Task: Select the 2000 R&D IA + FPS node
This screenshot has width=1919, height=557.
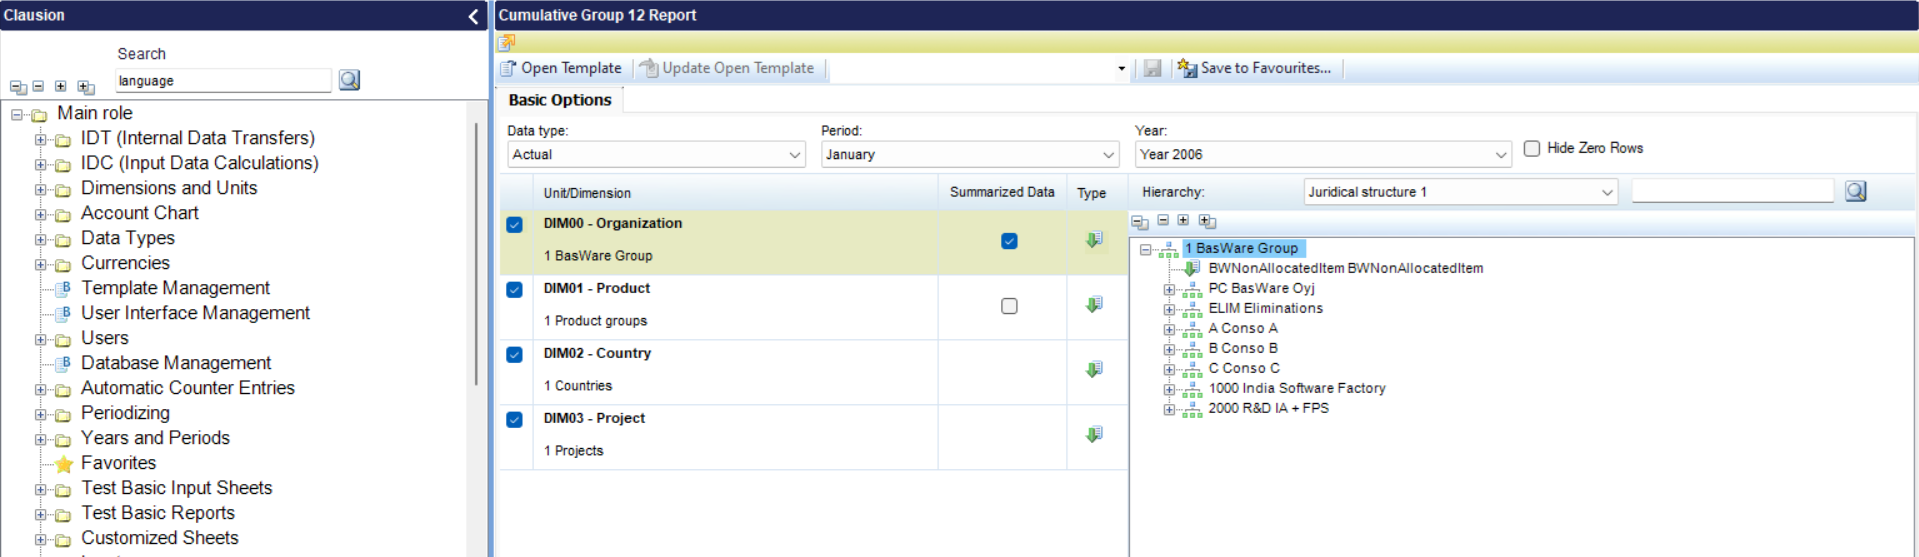Action: pyautogui.click(x=1268, y=408)
